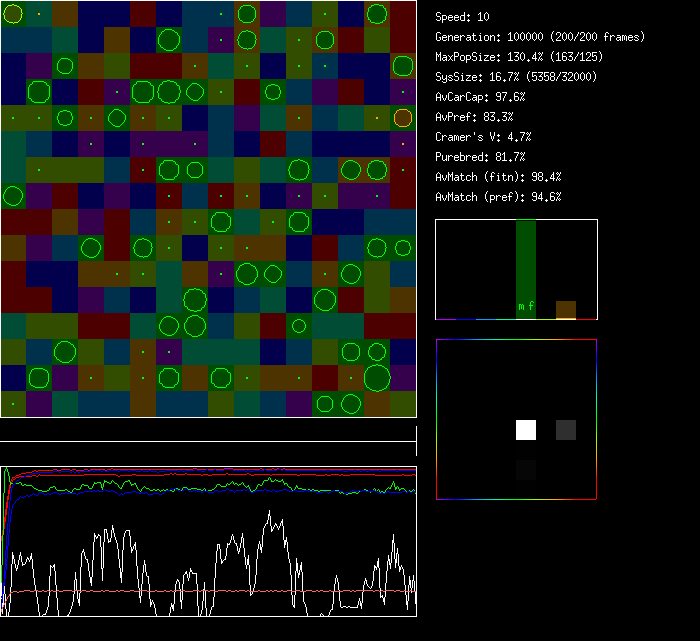Click the largest green circle near the bottom-right of the grid
This screenshot has width=700, height=641.
(x=377, y=378)
